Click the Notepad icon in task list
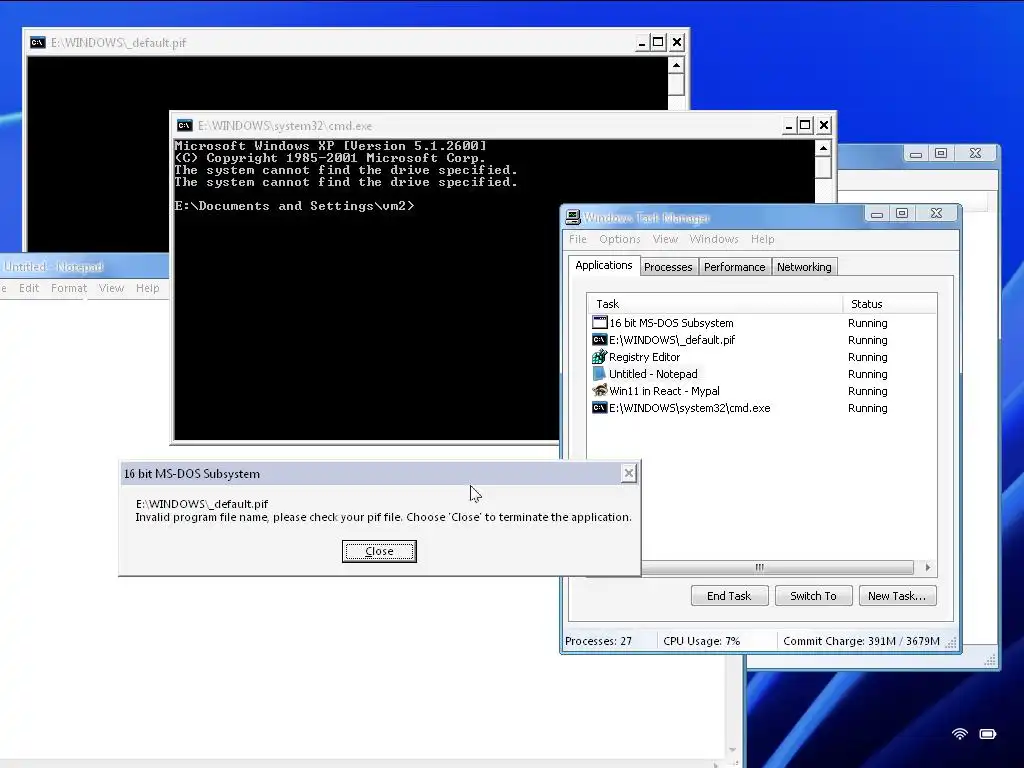 coord(599,374)
